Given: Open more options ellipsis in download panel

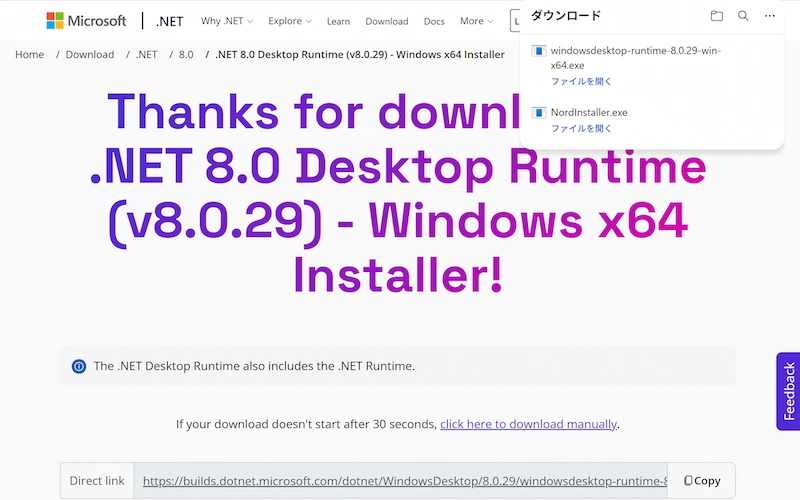Looking at the screenshot, I should coord(770,16).
